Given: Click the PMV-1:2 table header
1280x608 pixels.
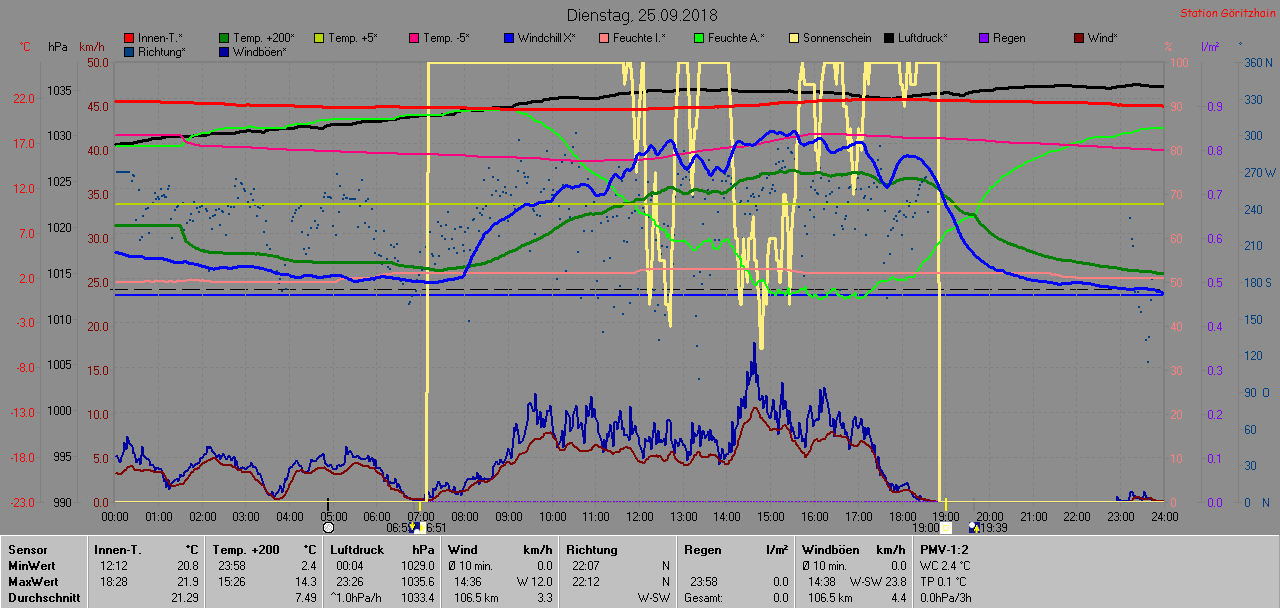Looking at the screenshot, I should click(944, 549).
